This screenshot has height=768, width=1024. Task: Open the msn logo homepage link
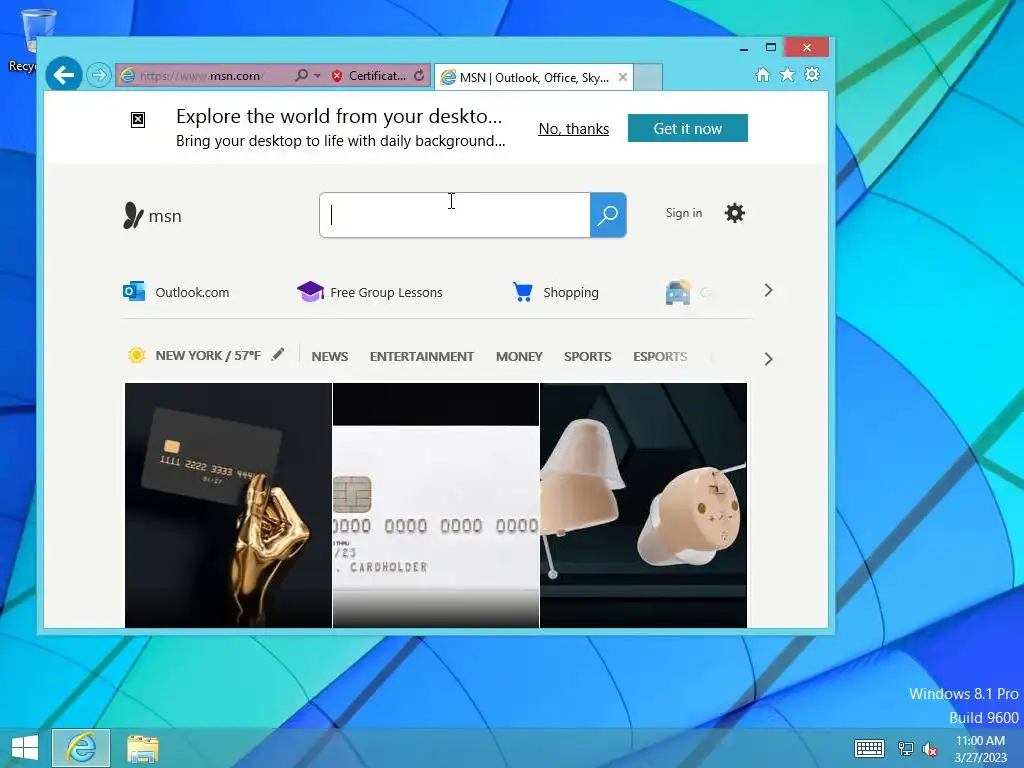pyautogui.click(x=153, y=216)
